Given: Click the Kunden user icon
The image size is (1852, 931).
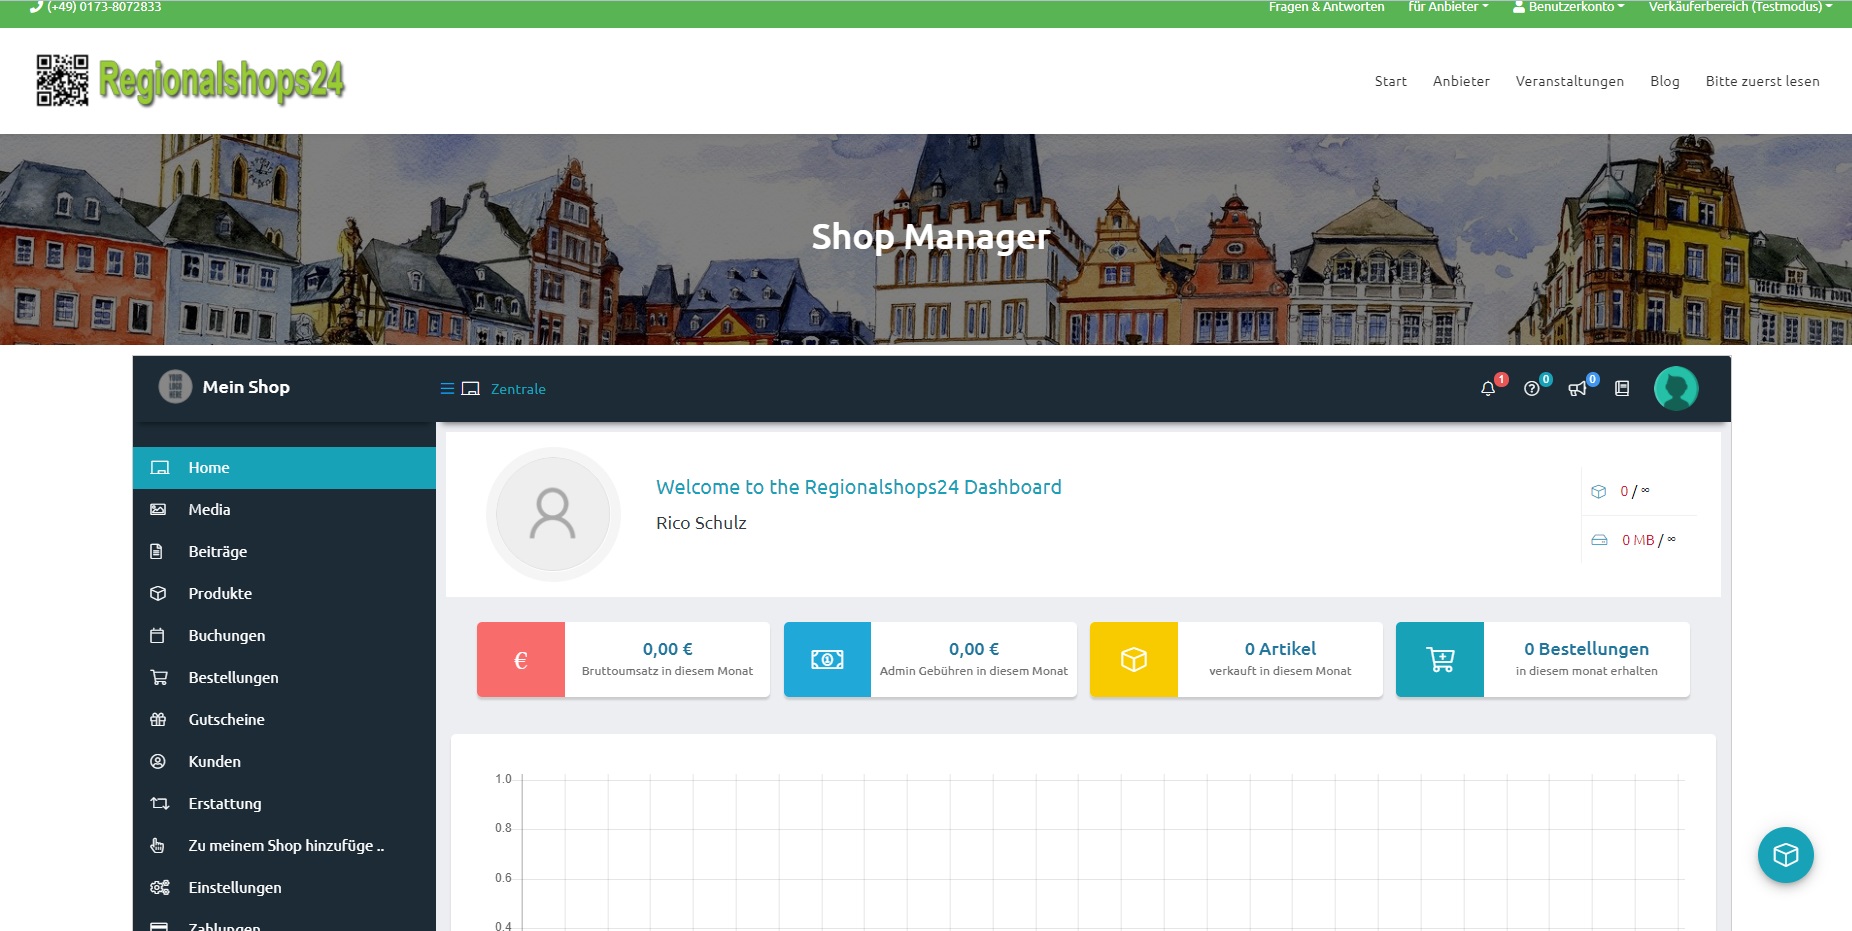Looking at the screenshot, I should 158,761.
